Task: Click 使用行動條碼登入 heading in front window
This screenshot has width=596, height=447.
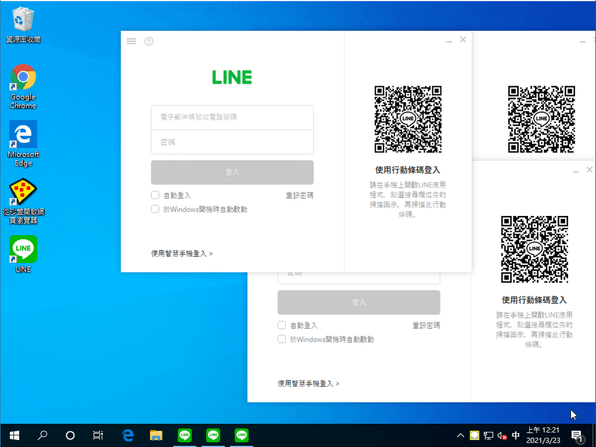Action: click(408, 170)
